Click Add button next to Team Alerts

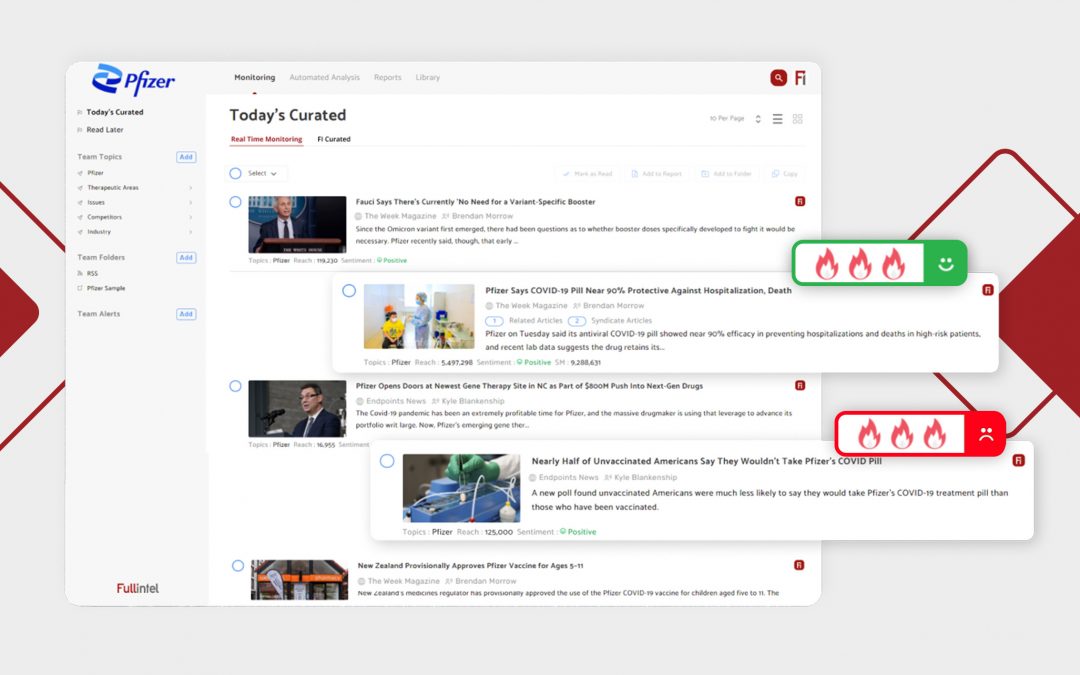click(x=186, y=314)
